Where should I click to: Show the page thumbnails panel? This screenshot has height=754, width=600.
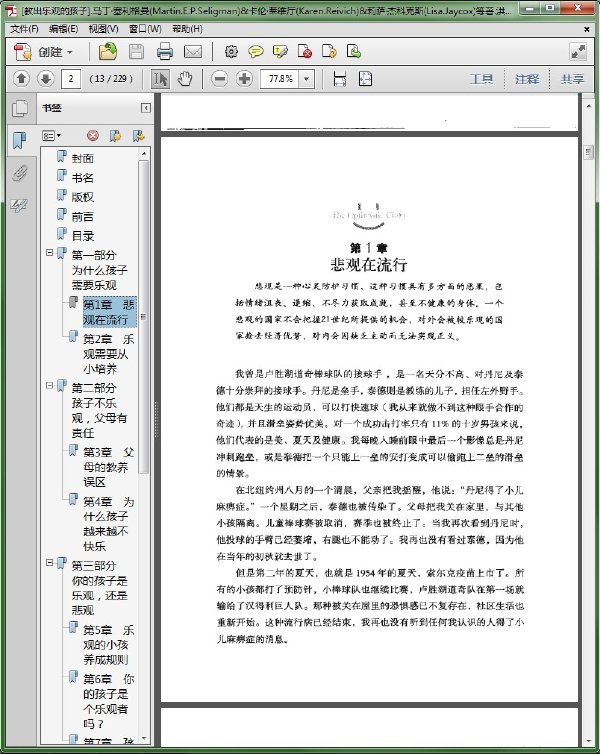tap(20, 108)
